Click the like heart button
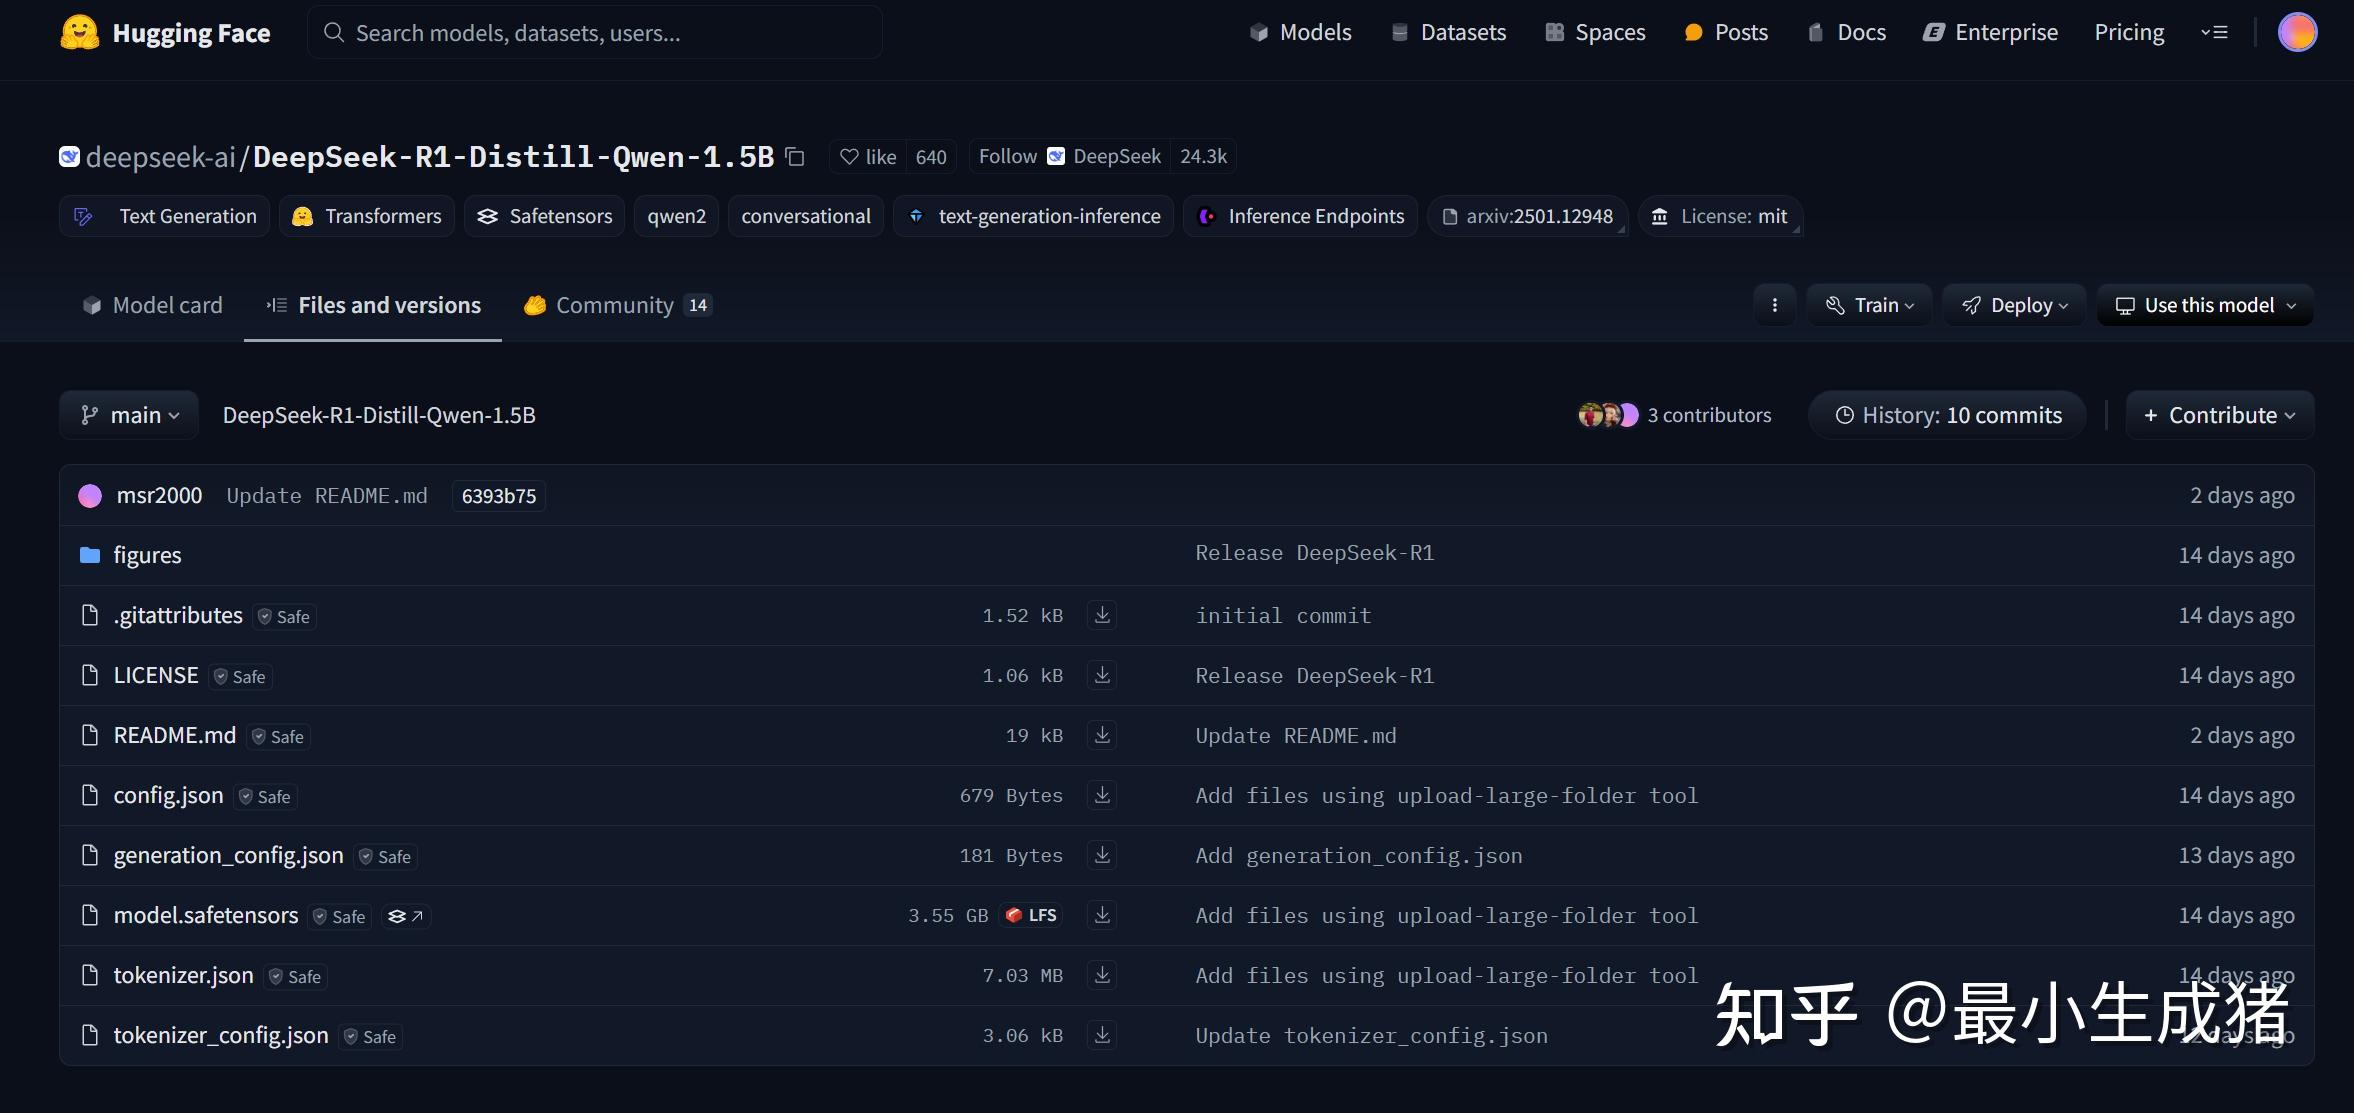 [867, 157]
